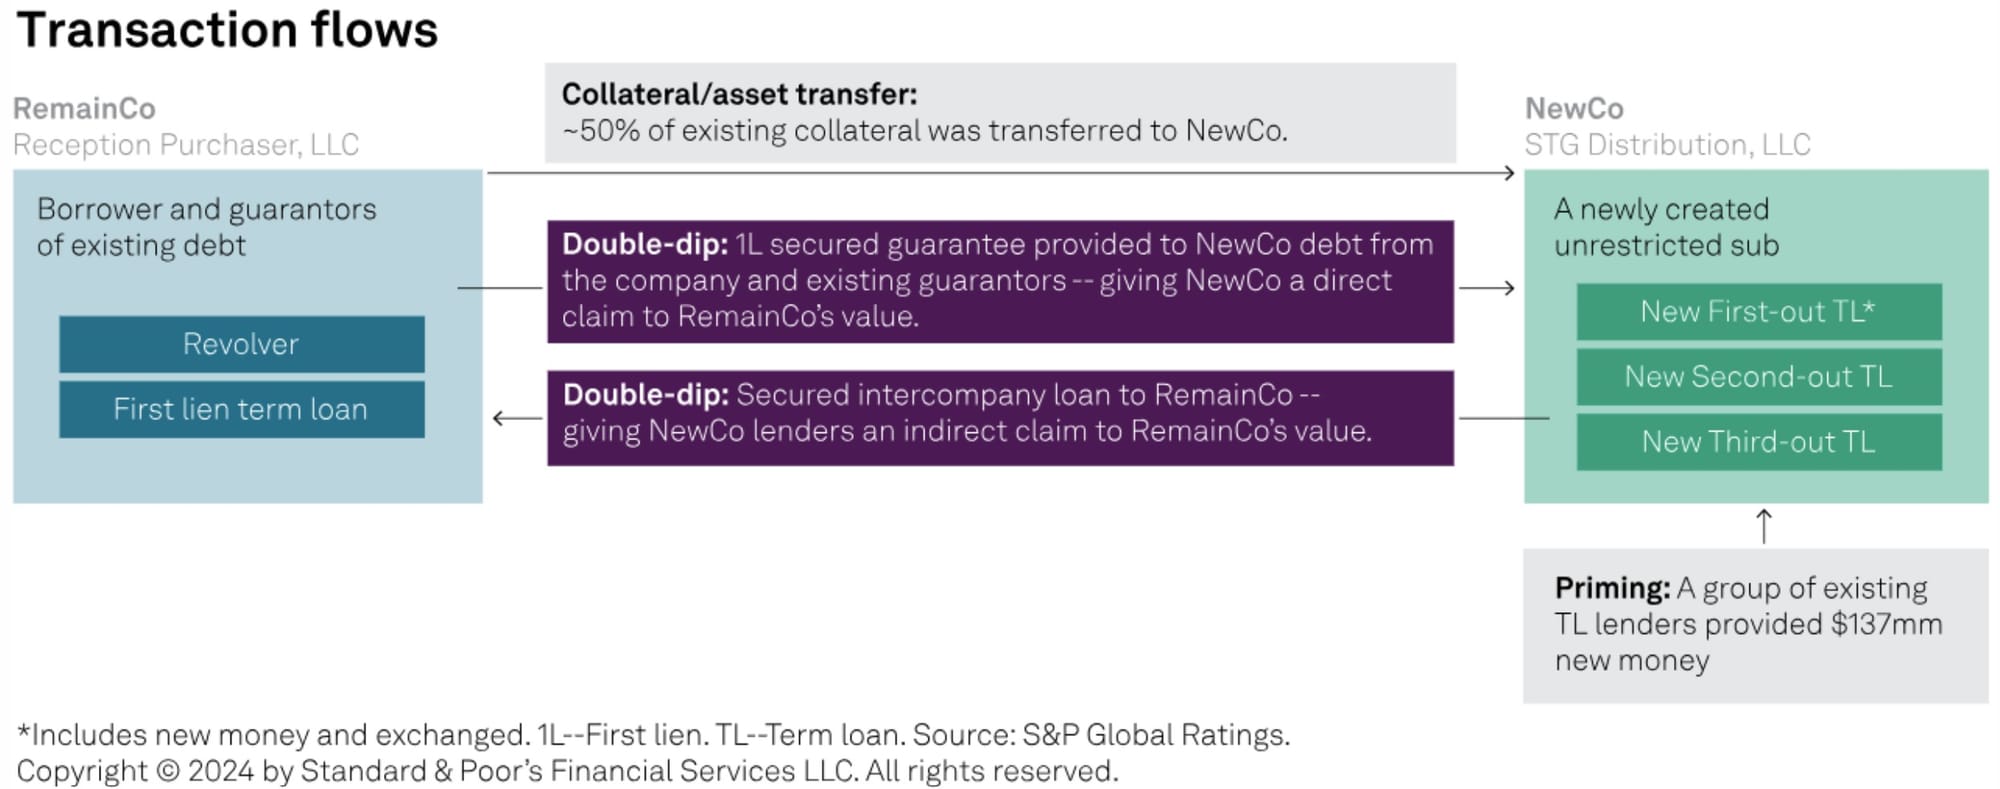
Task: Click the footnote about new money and exchanged
Action: tap(653, 735)
